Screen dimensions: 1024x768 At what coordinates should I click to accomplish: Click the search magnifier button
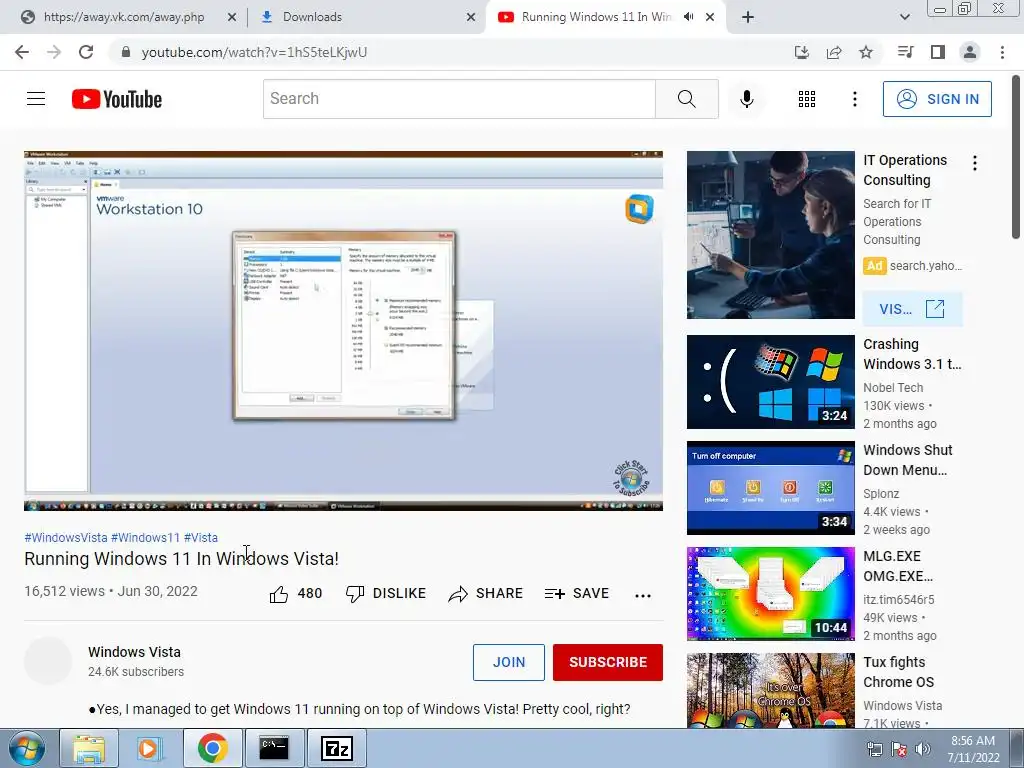(x=686, y=99)
